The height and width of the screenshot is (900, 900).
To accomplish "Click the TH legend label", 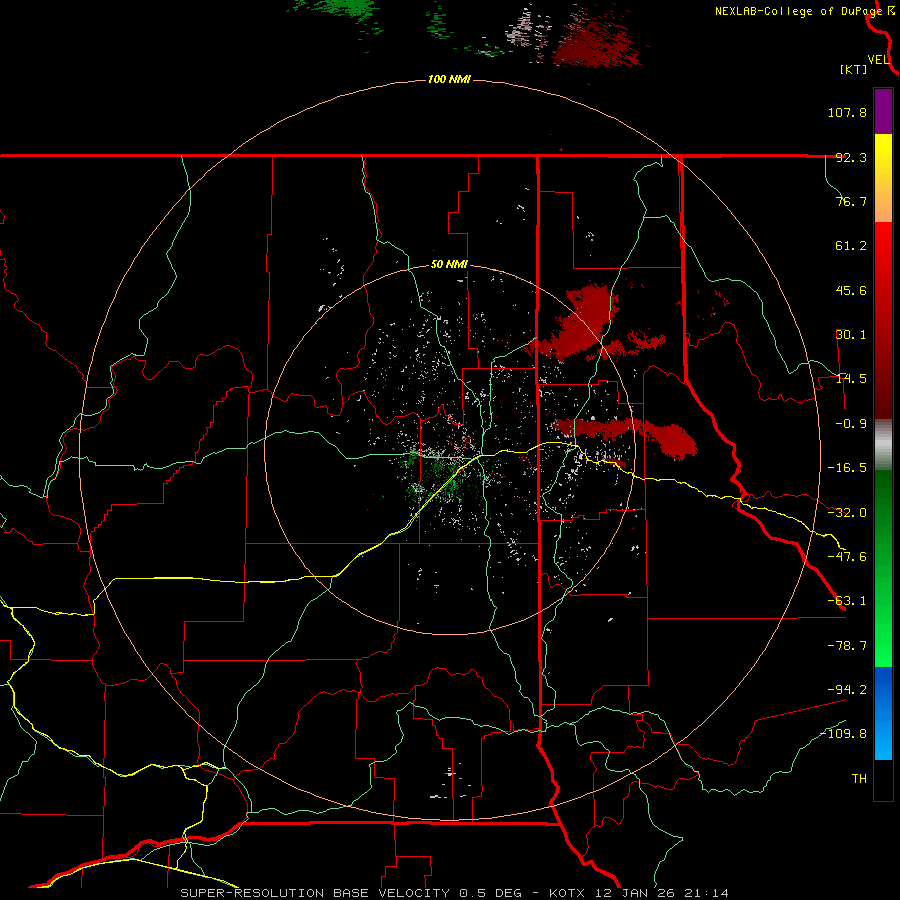I will [x=859, y=779].
